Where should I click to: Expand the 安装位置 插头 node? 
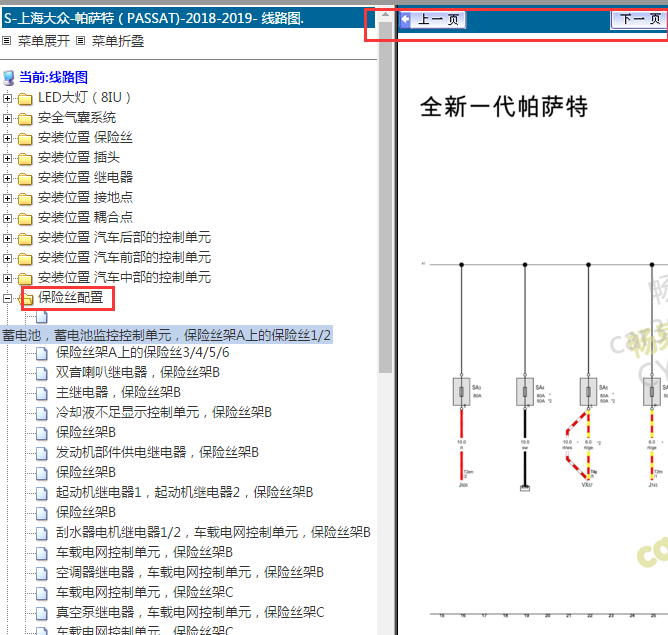(x=7, y=158)
